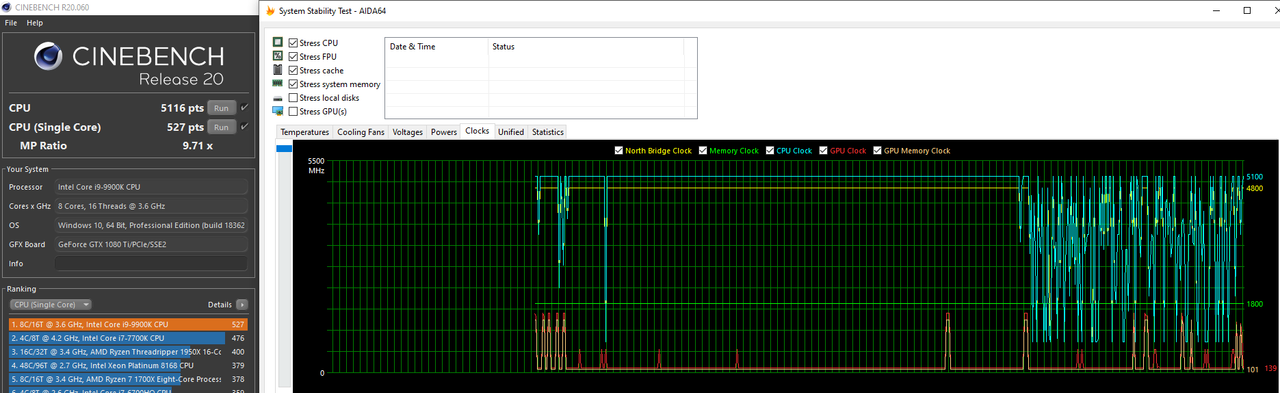The height and width of the screenshot is (393, 1280).
Task: Select the Core i7-7700K ranking row
Action: (x=128, y=338)
